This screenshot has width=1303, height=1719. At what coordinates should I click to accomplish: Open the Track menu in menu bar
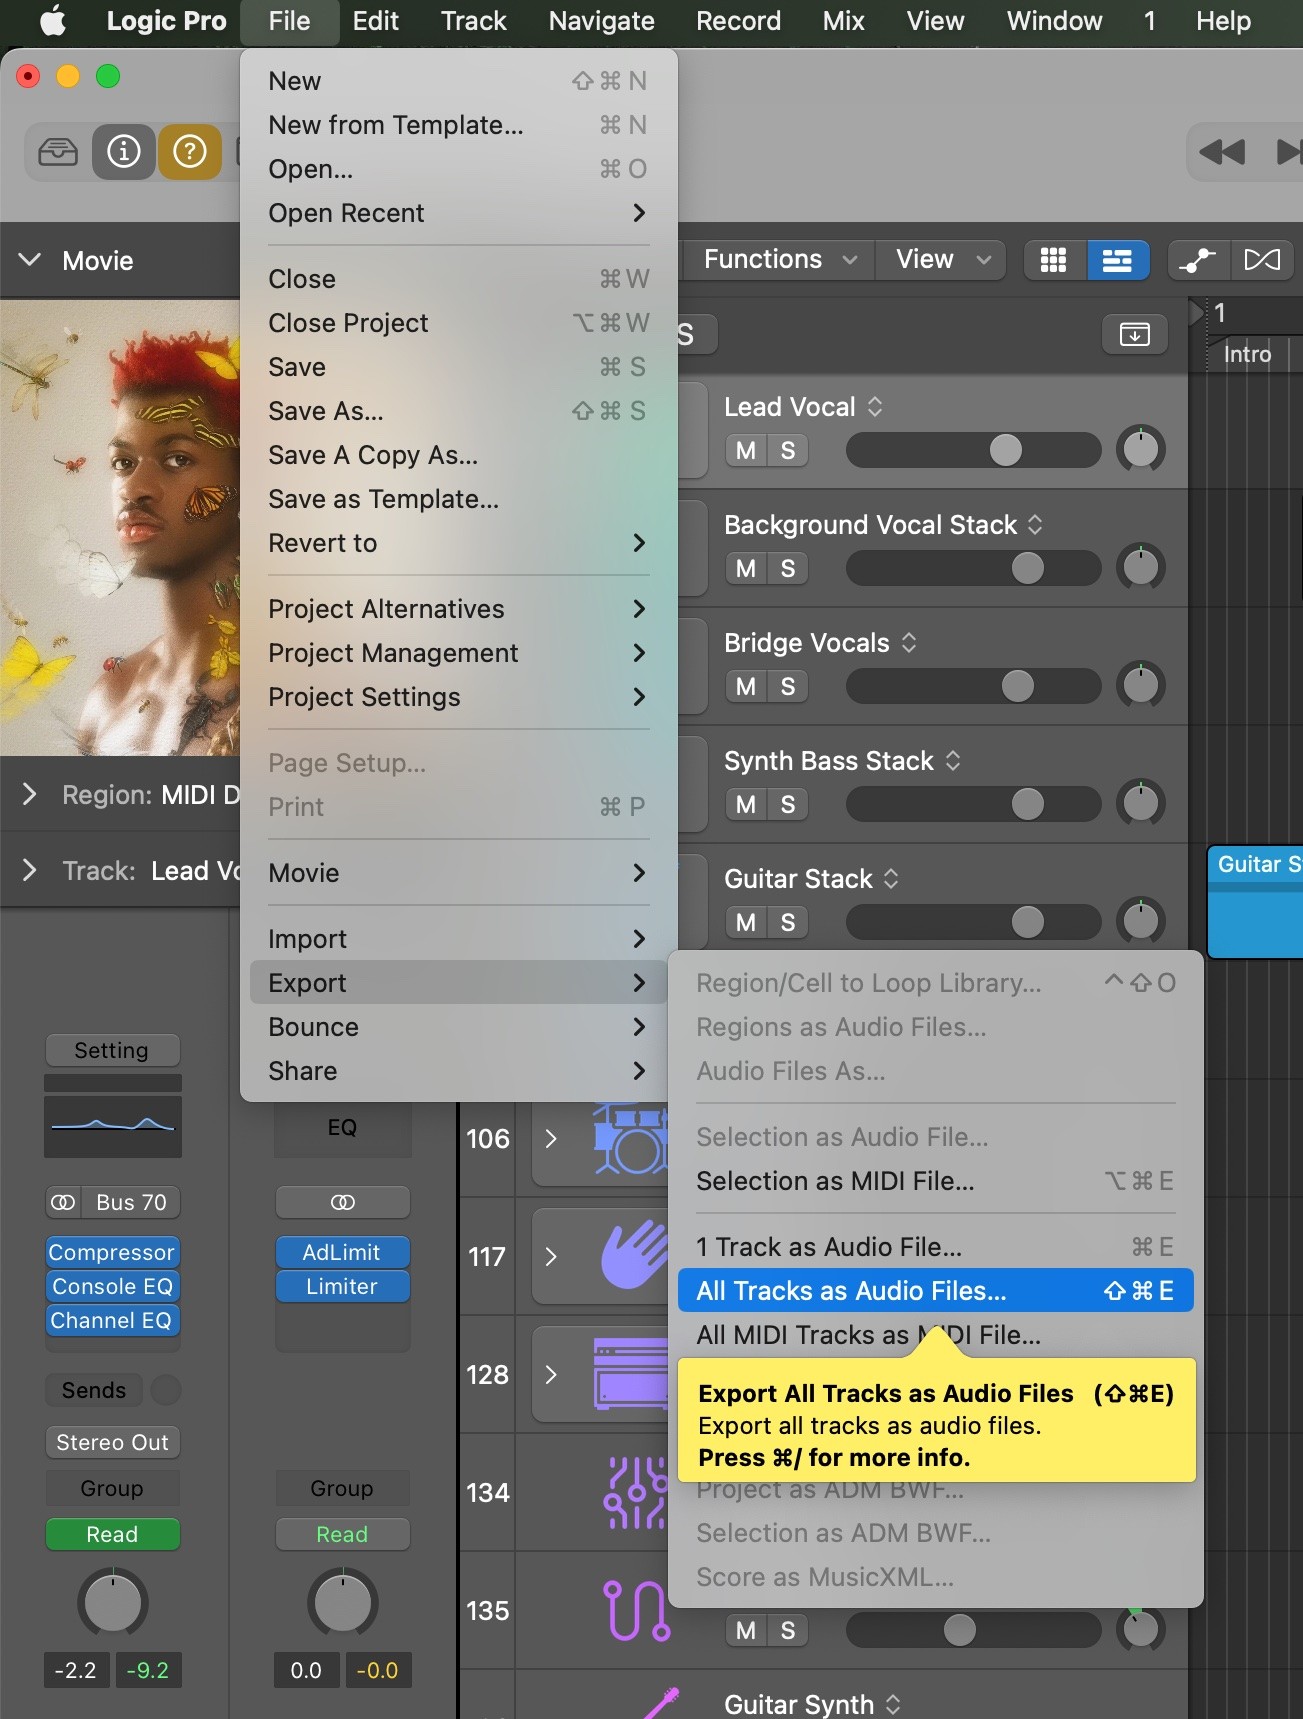pos(474,21)
